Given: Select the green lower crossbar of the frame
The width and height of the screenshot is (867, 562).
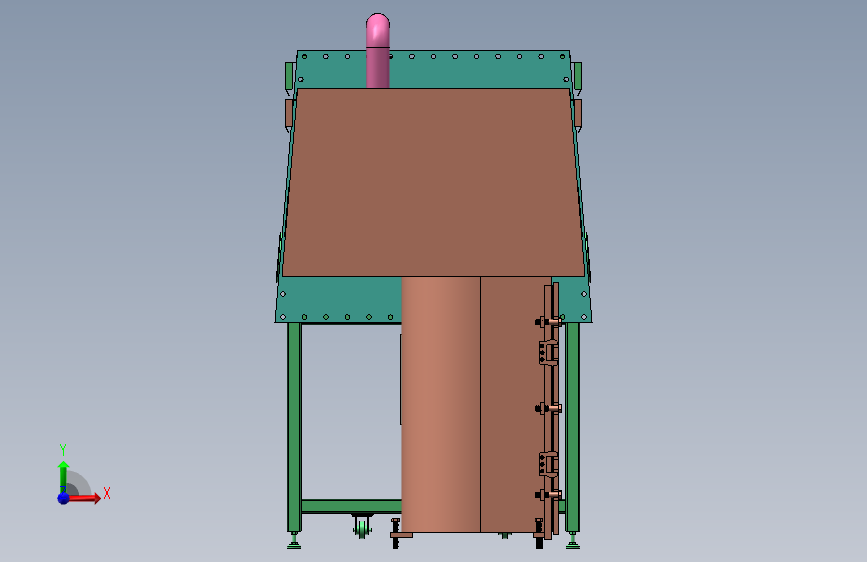Looking at the screenshot, I should (351, 506).
